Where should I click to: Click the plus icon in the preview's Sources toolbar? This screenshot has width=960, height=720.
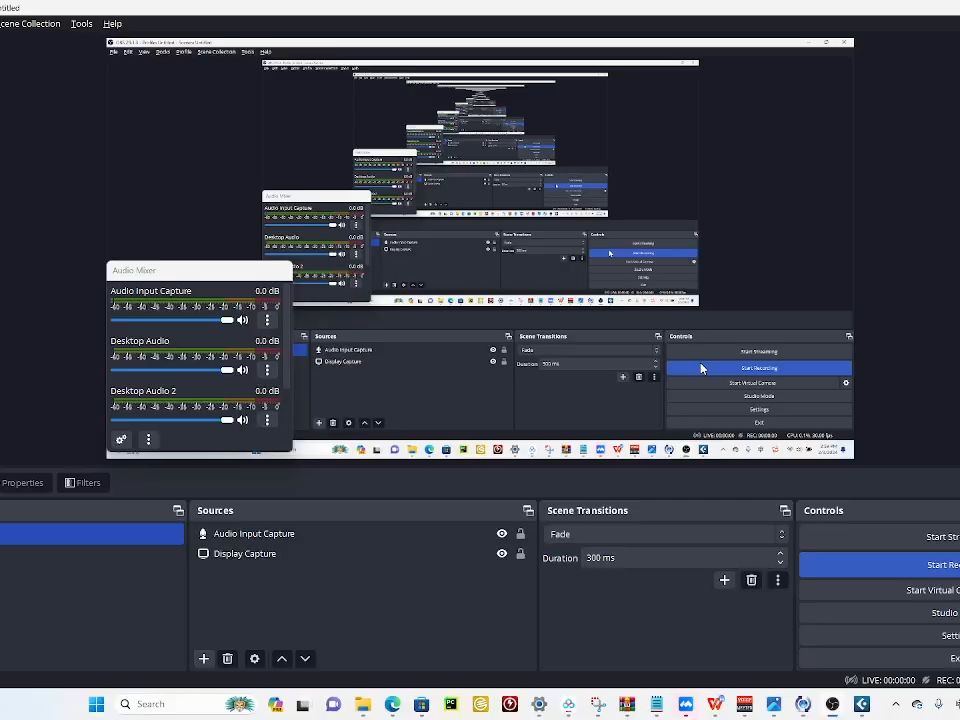pyautogui.click(x=319, y=423)
